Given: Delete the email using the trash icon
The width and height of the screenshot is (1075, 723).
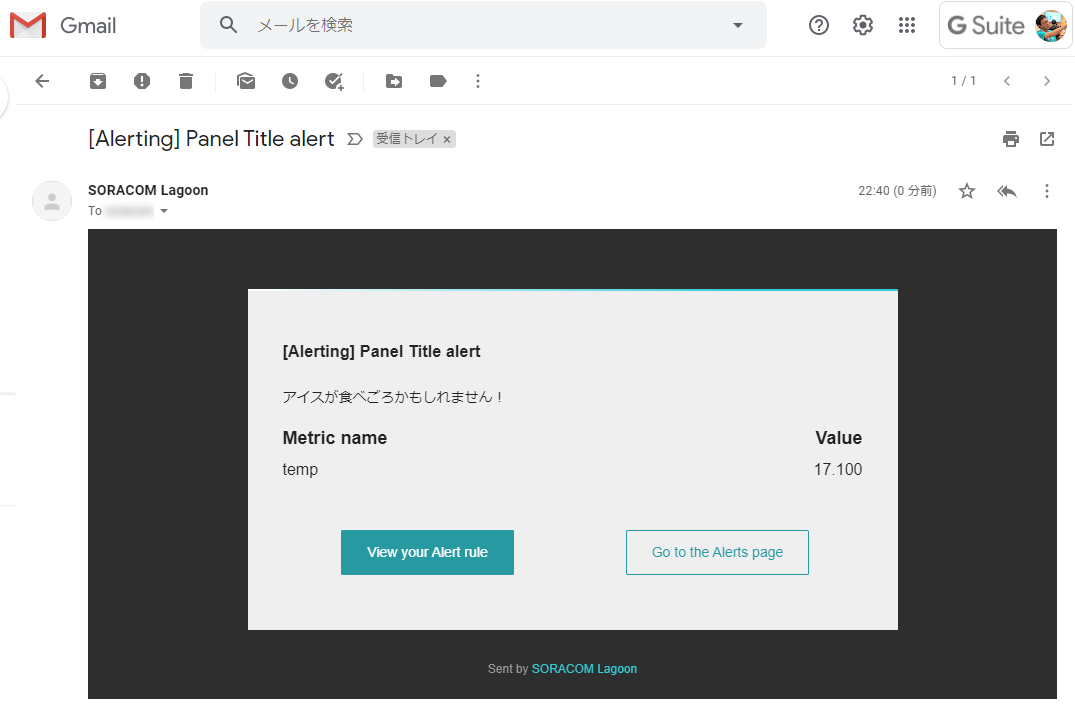Looking at the screenshot, I should (186, 81).
